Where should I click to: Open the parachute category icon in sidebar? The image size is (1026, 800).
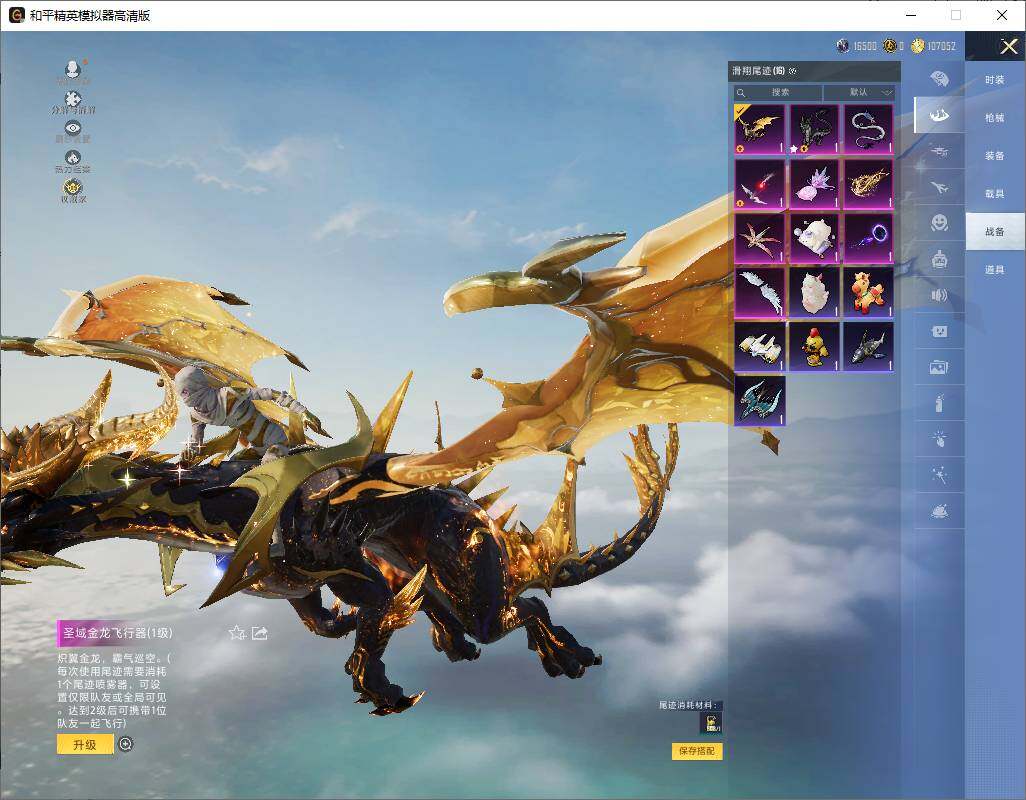(x=940, y=79)
